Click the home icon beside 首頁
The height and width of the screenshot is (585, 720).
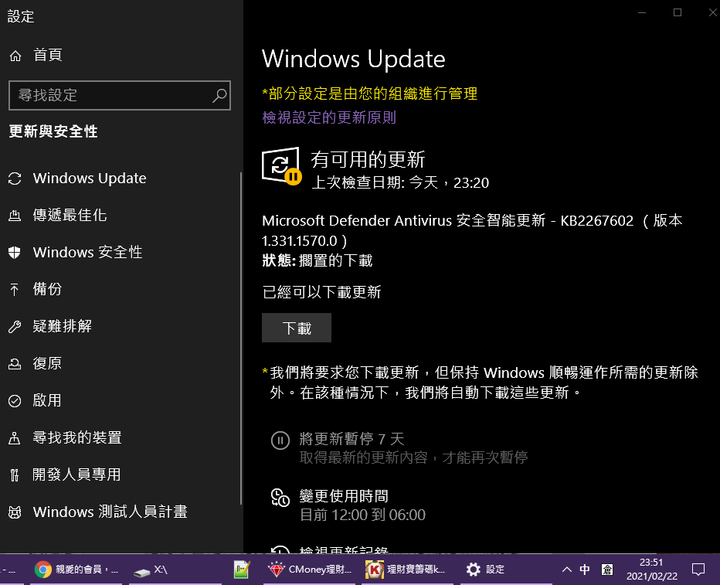point(15,56)
